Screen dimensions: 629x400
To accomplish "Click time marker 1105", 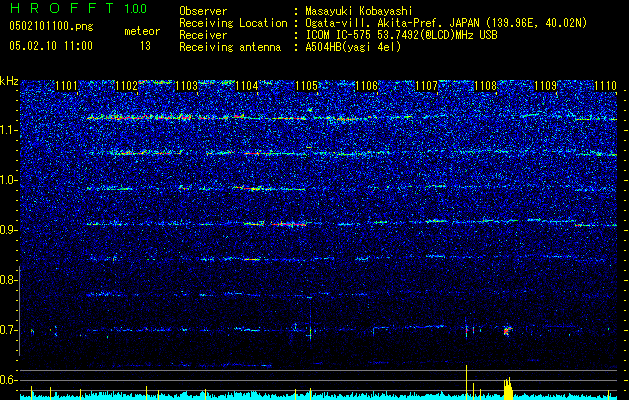I will tap(306, 85).
